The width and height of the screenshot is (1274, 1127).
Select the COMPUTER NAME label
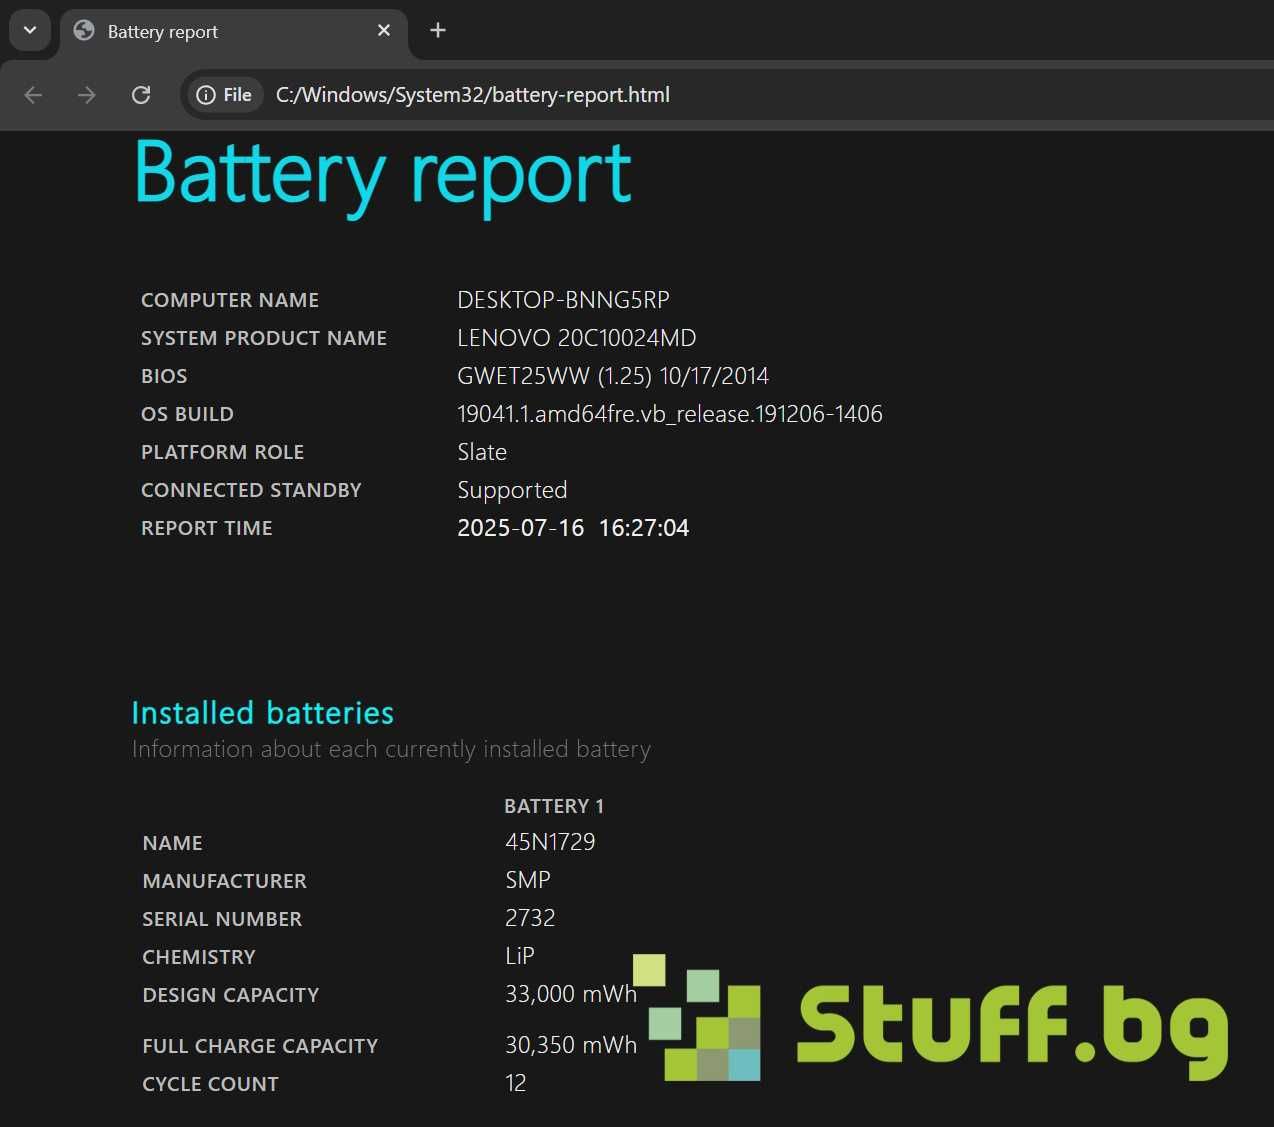pyautogui.click(x=230, y=300)
